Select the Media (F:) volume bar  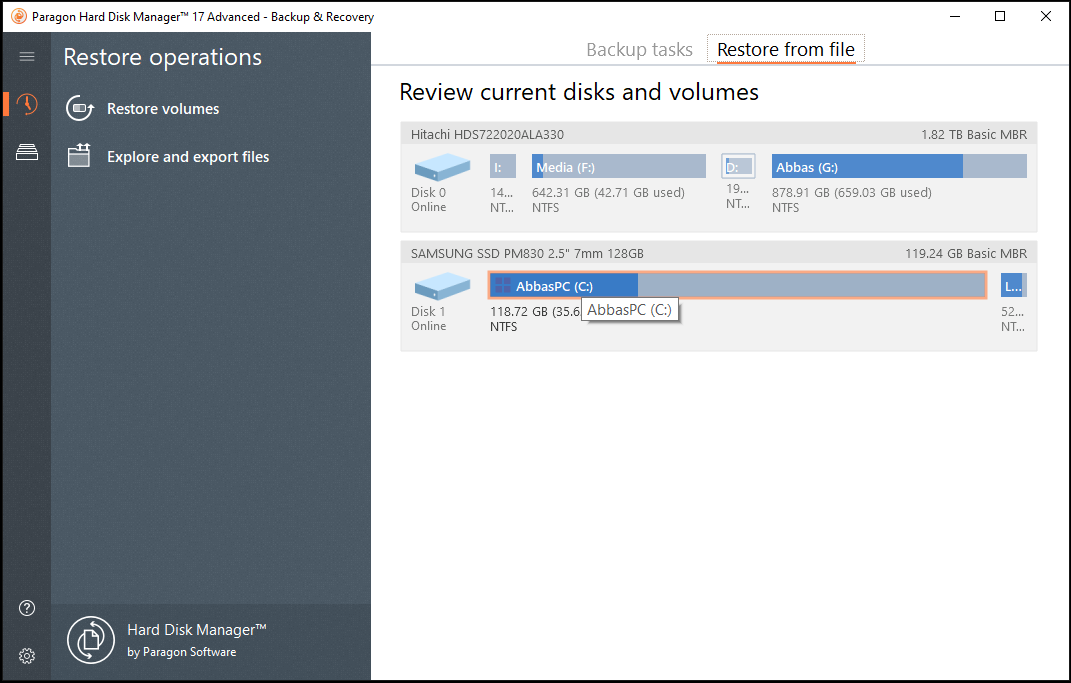pos(619,167)
